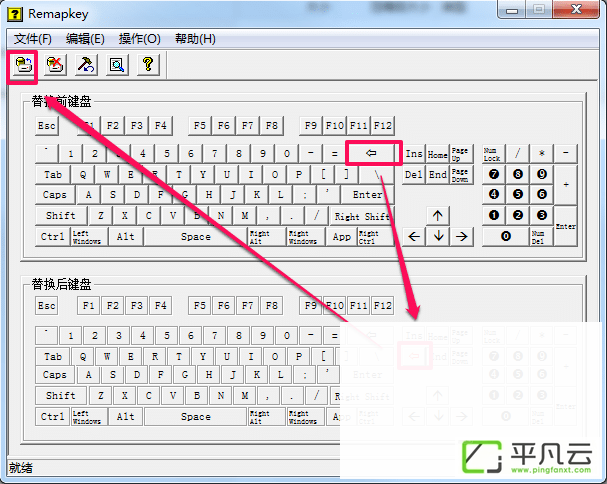Image resolution: width=607 pixels, height=484 pixels.
Task: Select the Q key in 替换后键盘
Action: [x=83, y=357]
